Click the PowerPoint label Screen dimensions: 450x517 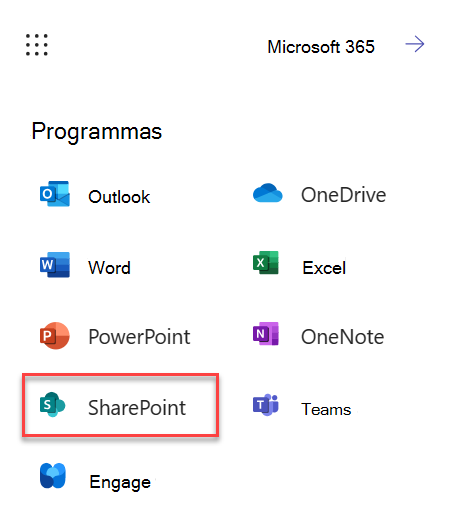pos(139,337)
